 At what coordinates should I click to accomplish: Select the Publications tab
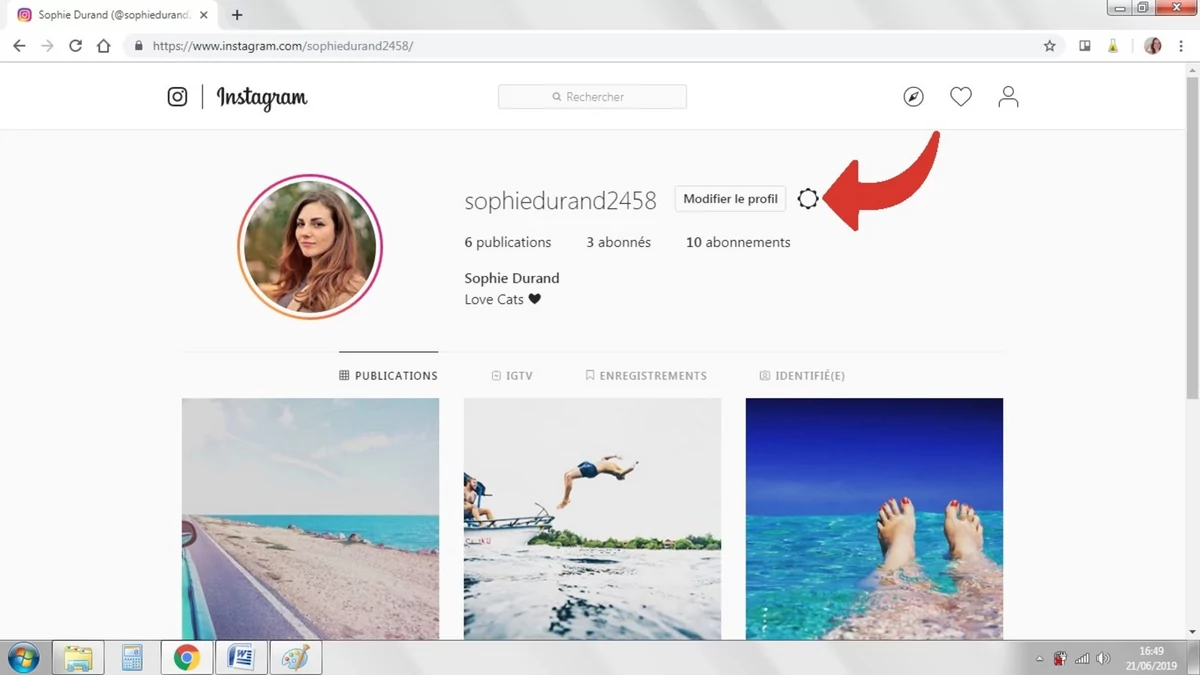coord(388,376)
